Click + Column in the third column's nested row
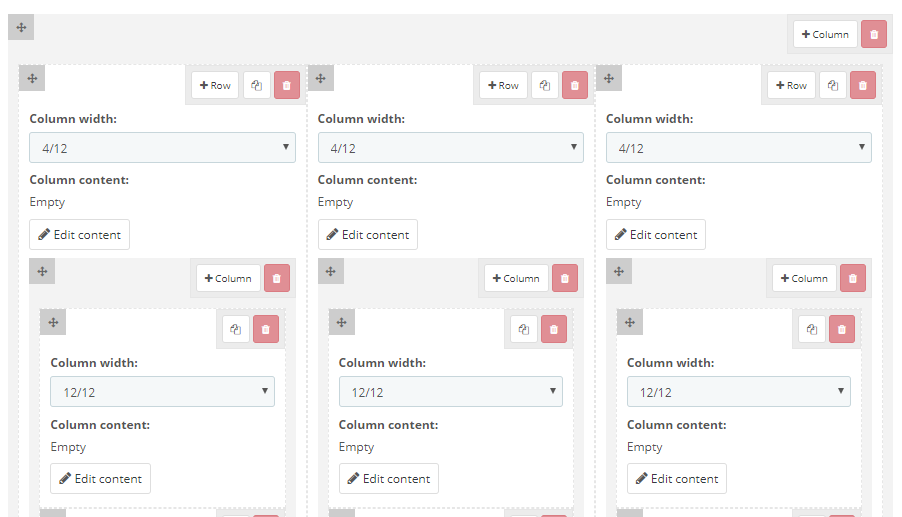 click(804, 278)
